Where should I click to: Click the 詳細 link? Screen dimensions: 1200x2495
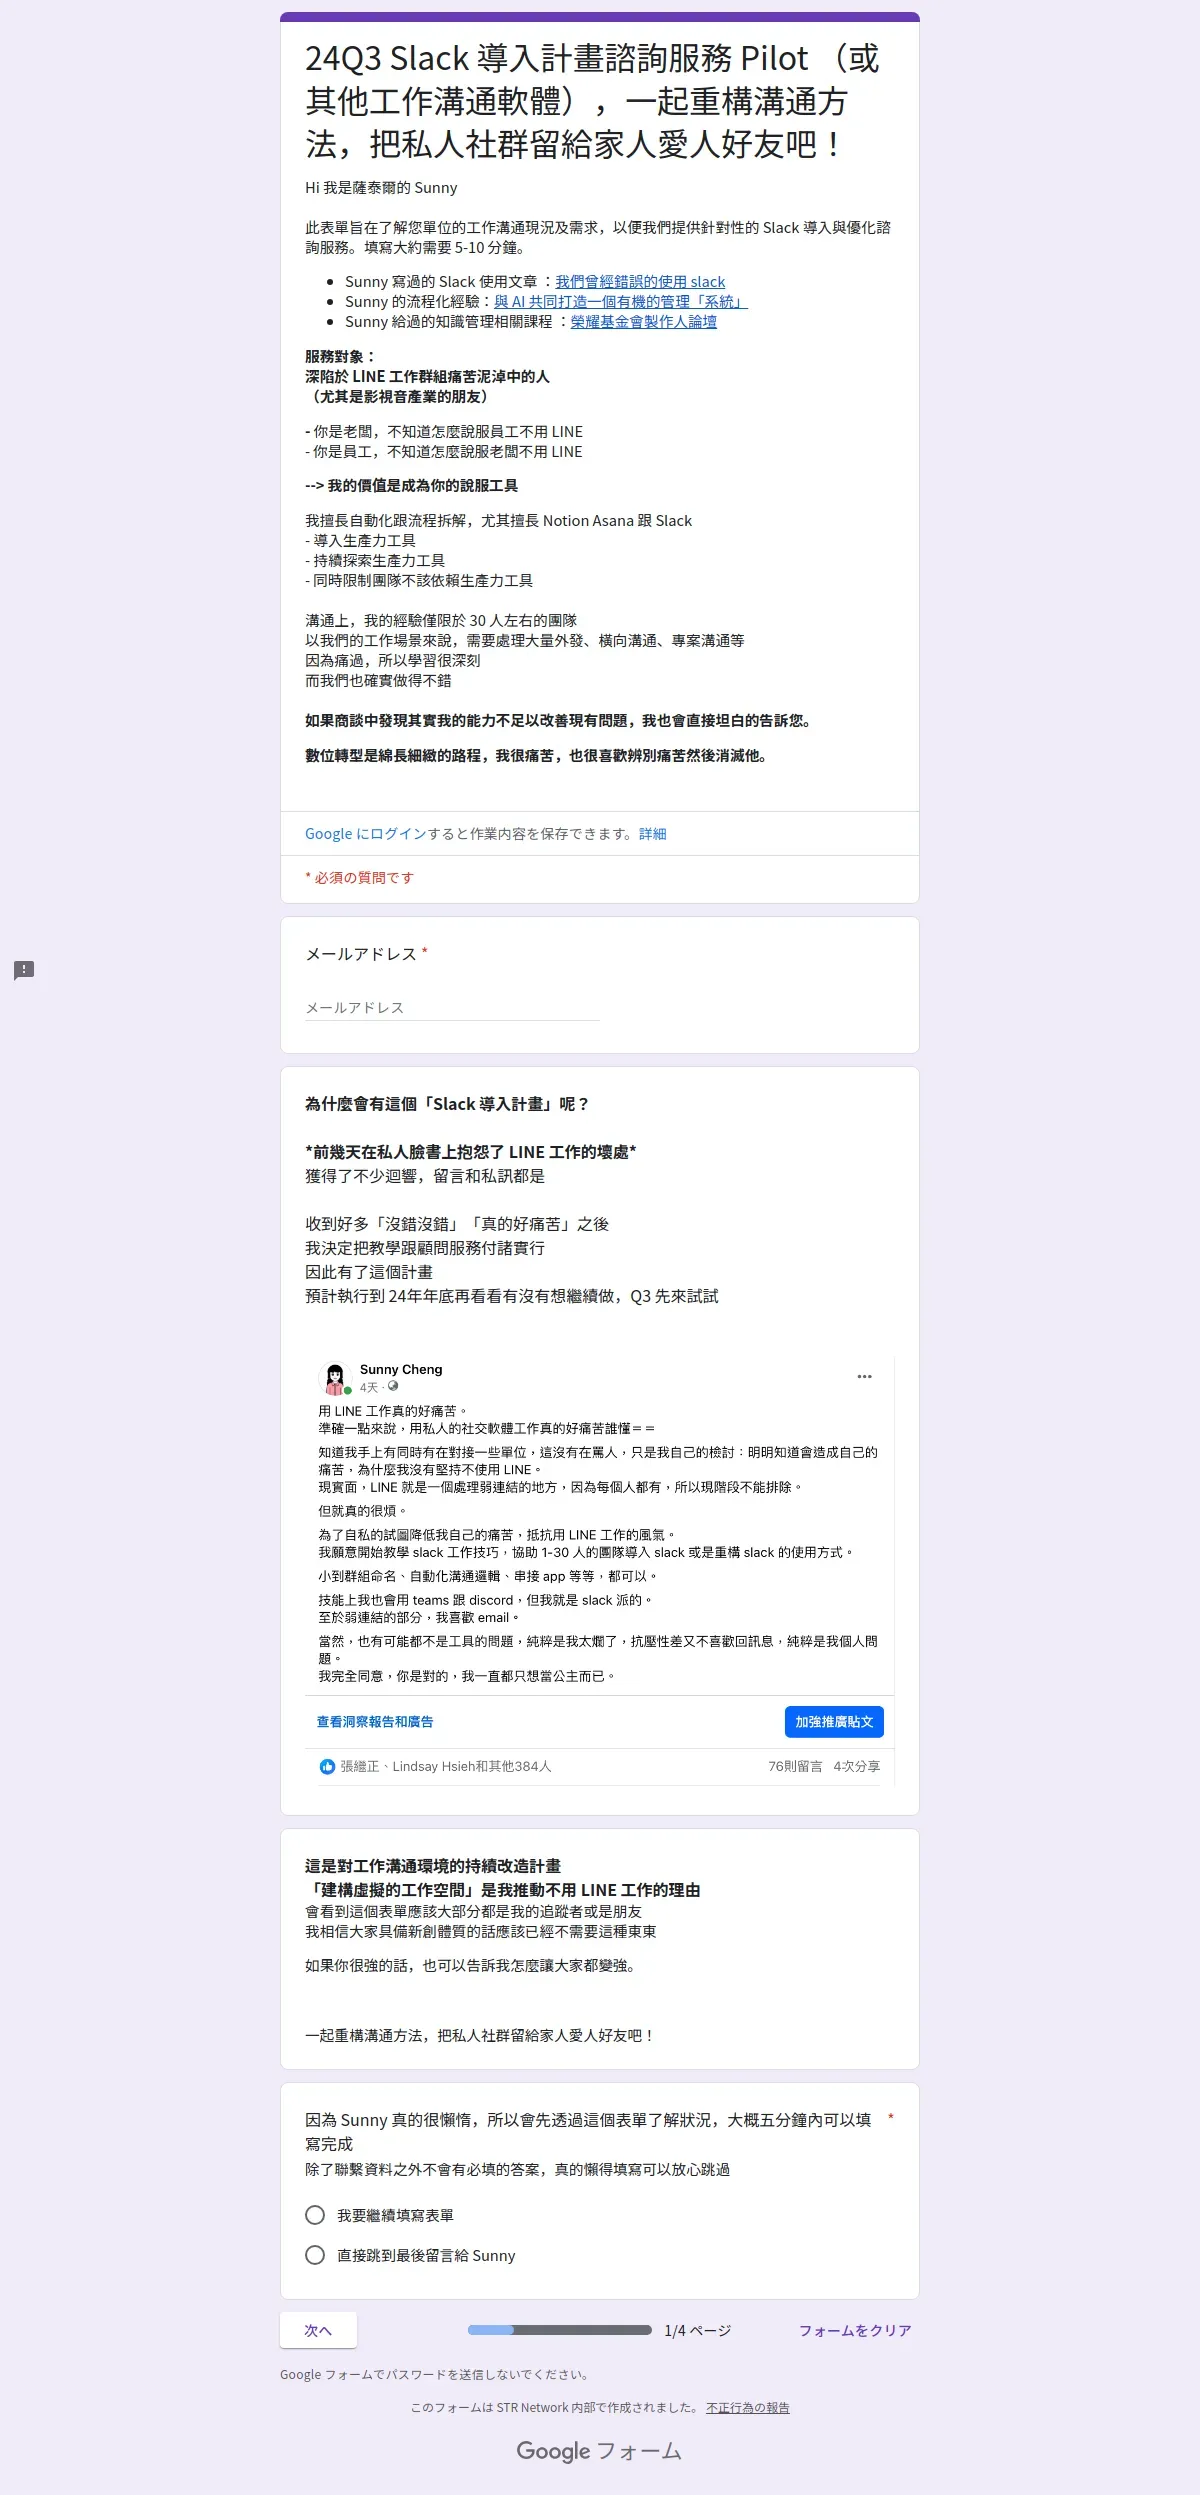pyautogui.click(x=653, y=834)
